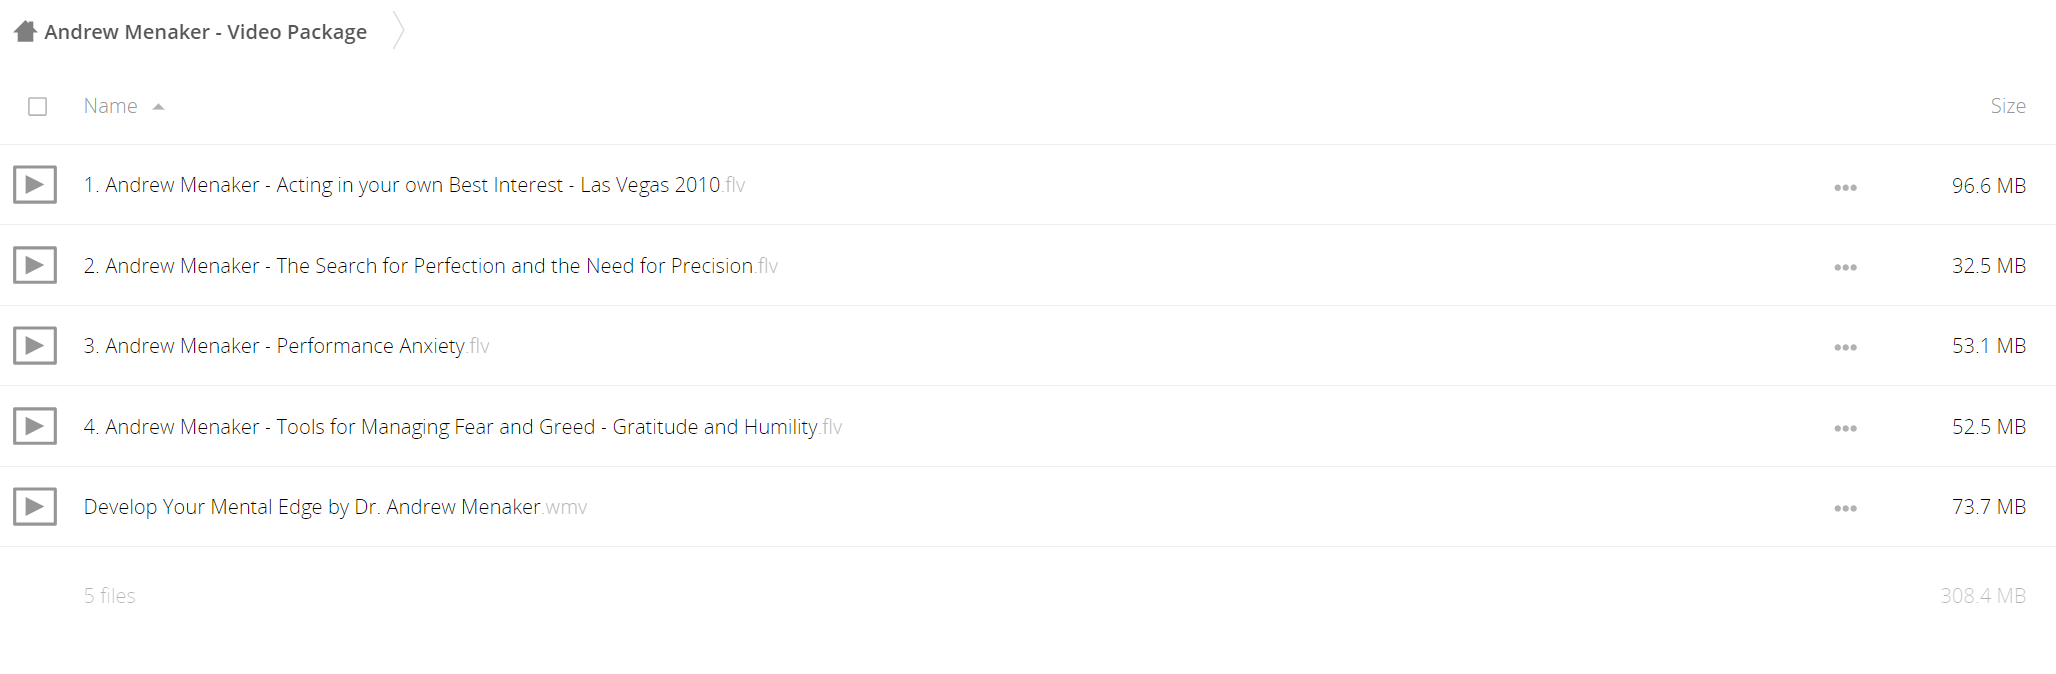The width and height of the screenshot is (2056, 674).
Task: Open Performance Anxiety.flv file link
Action: pyautogui.click(x=286, y=346)
